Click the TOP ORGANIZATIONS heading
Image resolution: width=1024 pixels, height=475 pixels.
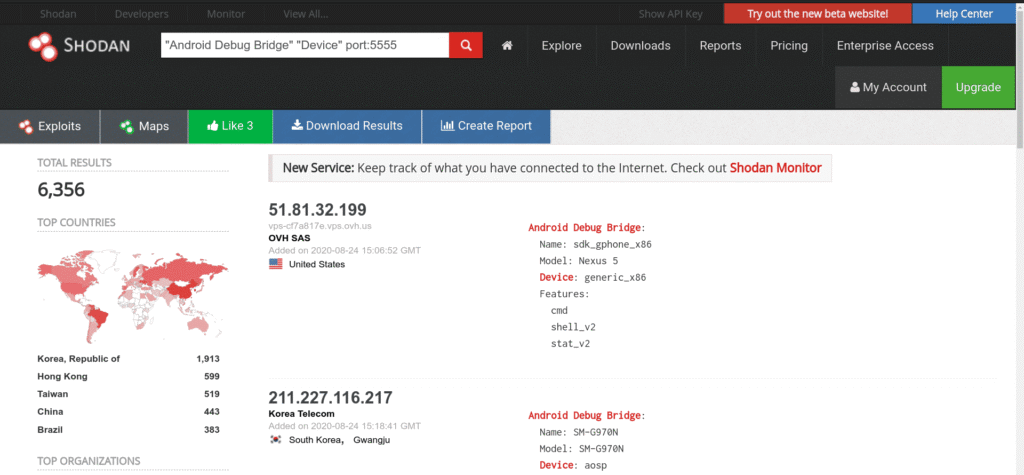tap(89, 461)
